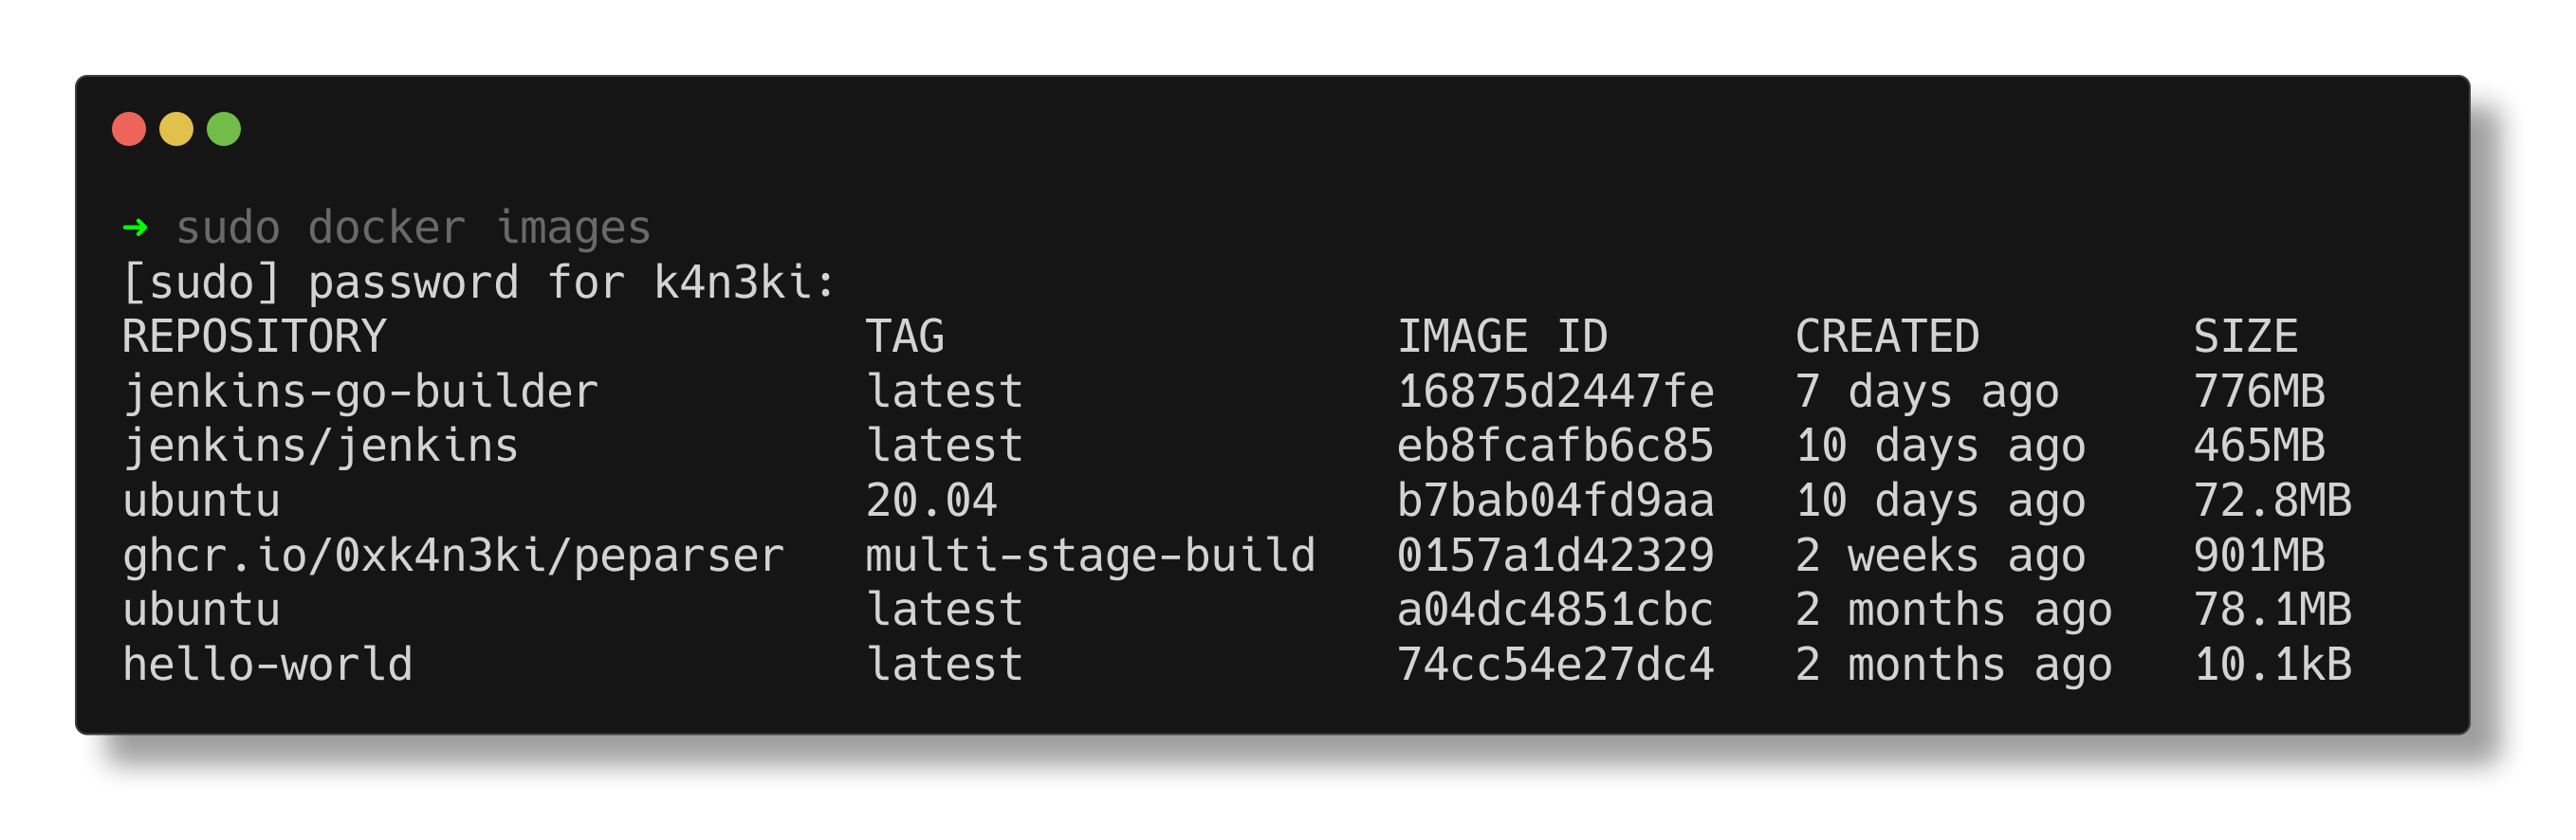Click the multi-stage-build tag
2576x840 pixels.
(1090, 556)
